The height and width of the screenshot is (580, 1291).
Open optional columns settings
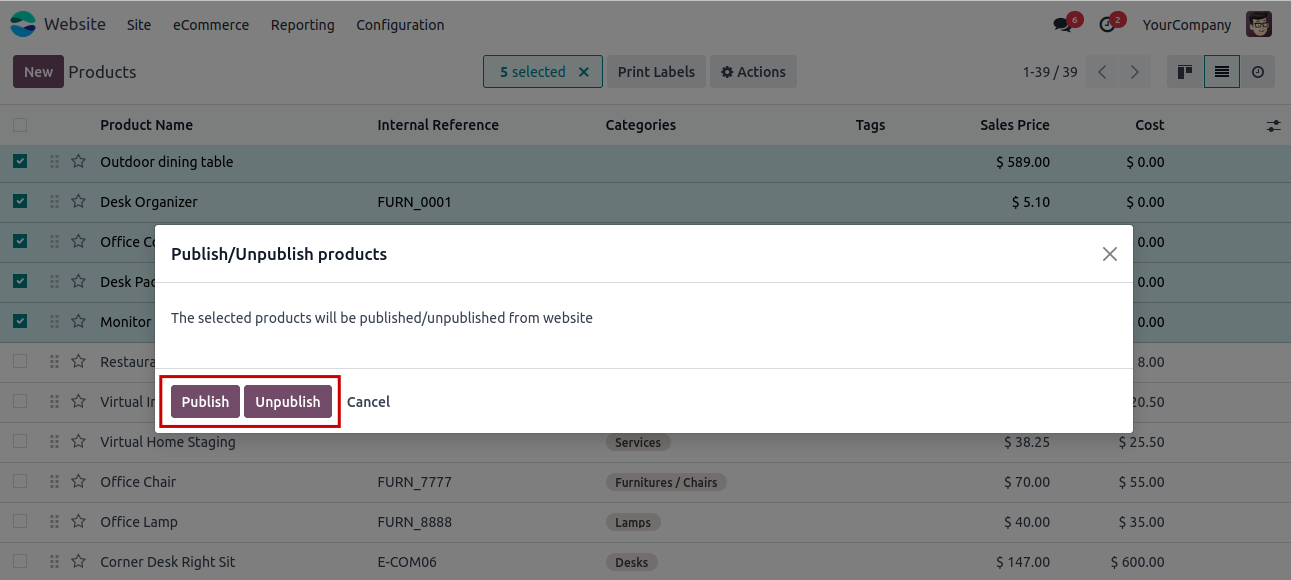tap(1273, 126)
